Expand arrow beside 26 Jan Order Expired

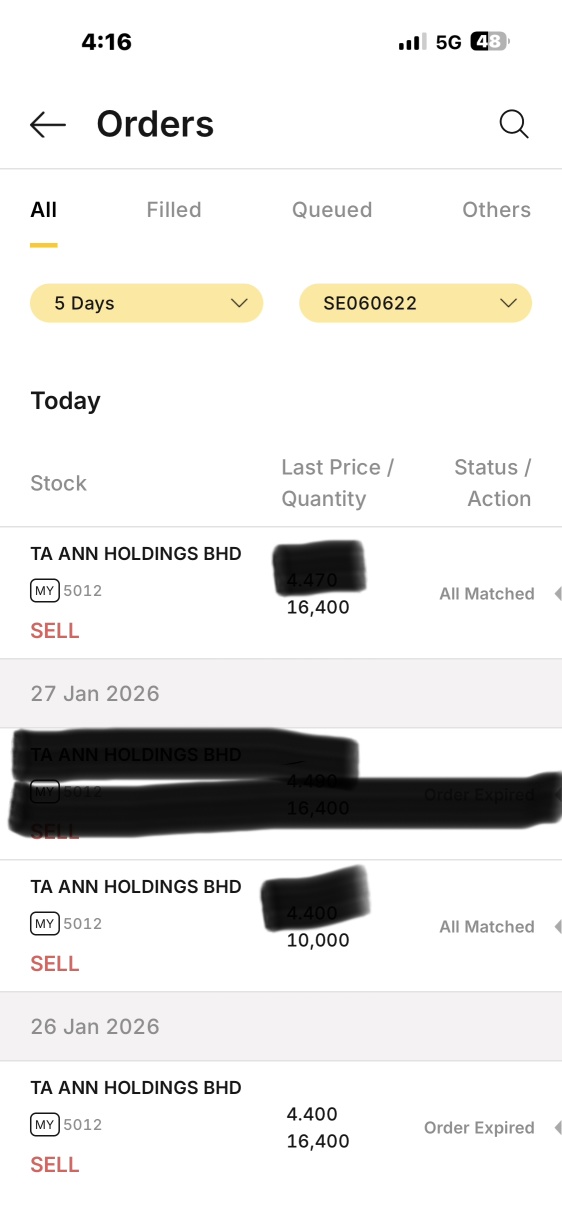[x=557, y=1128]
